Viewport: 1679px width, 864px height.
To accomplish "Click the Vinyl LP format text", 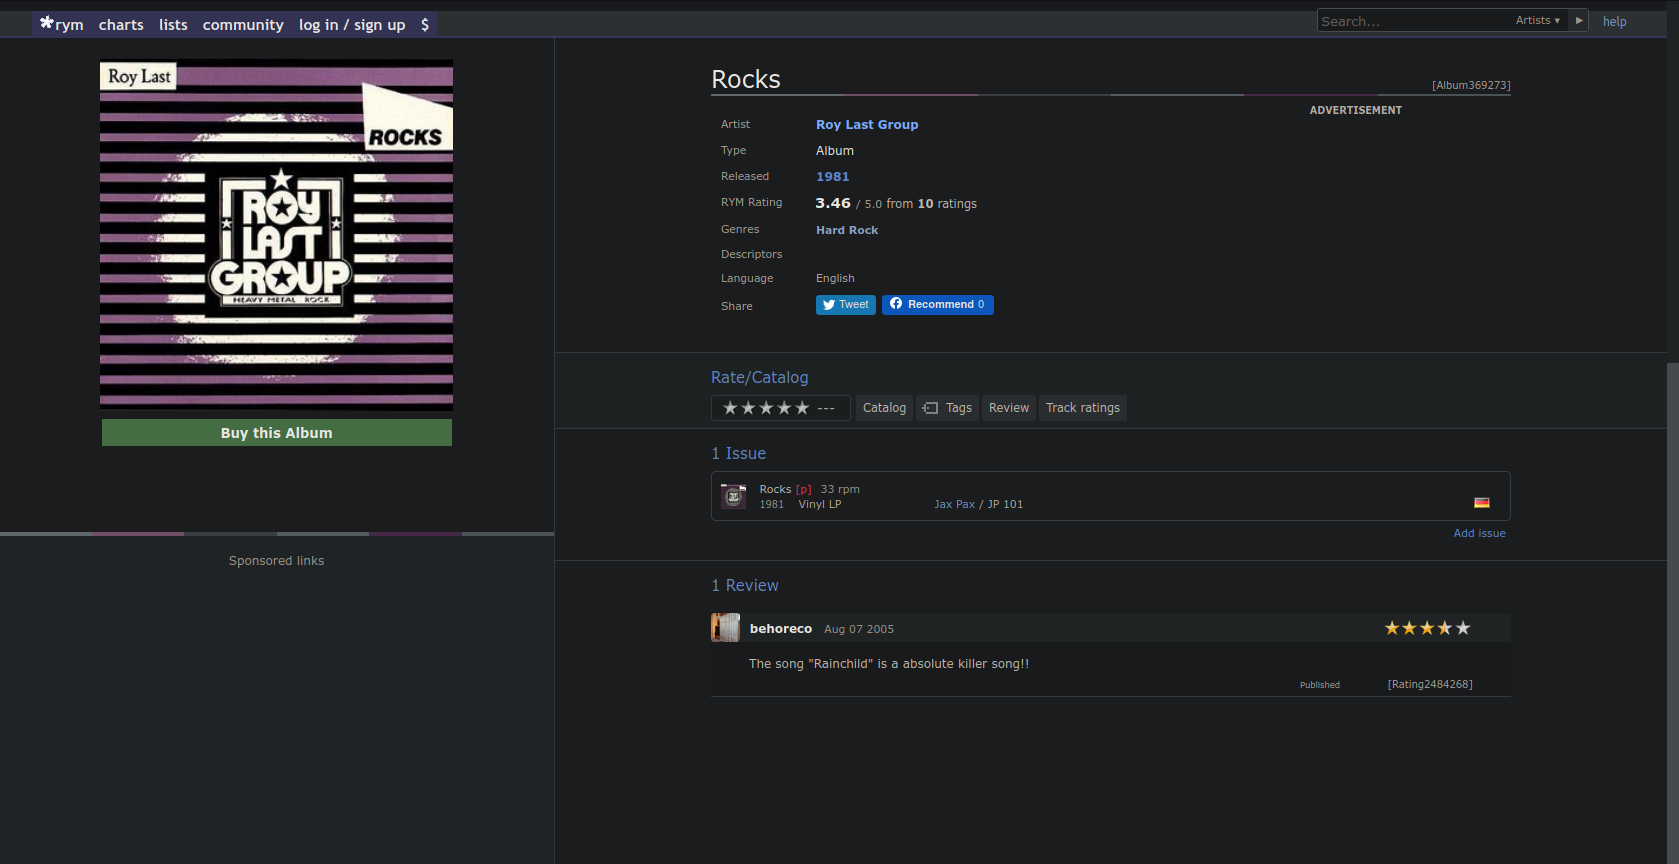I will [820, 504].
